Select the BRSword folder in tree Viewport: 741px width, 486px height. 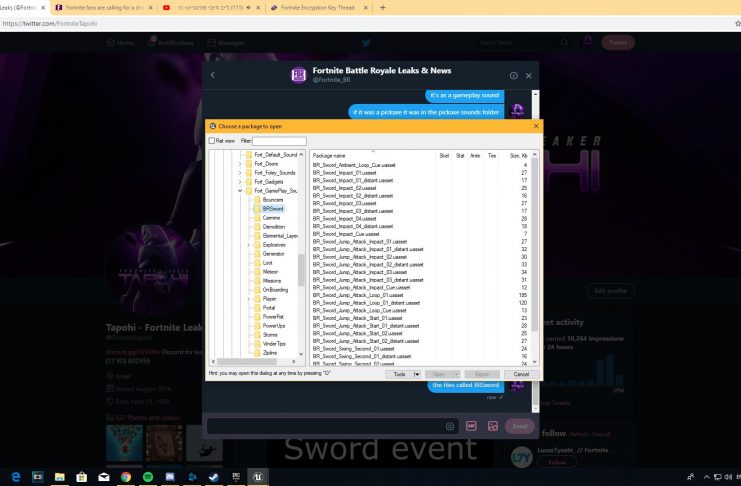(273, 208)
